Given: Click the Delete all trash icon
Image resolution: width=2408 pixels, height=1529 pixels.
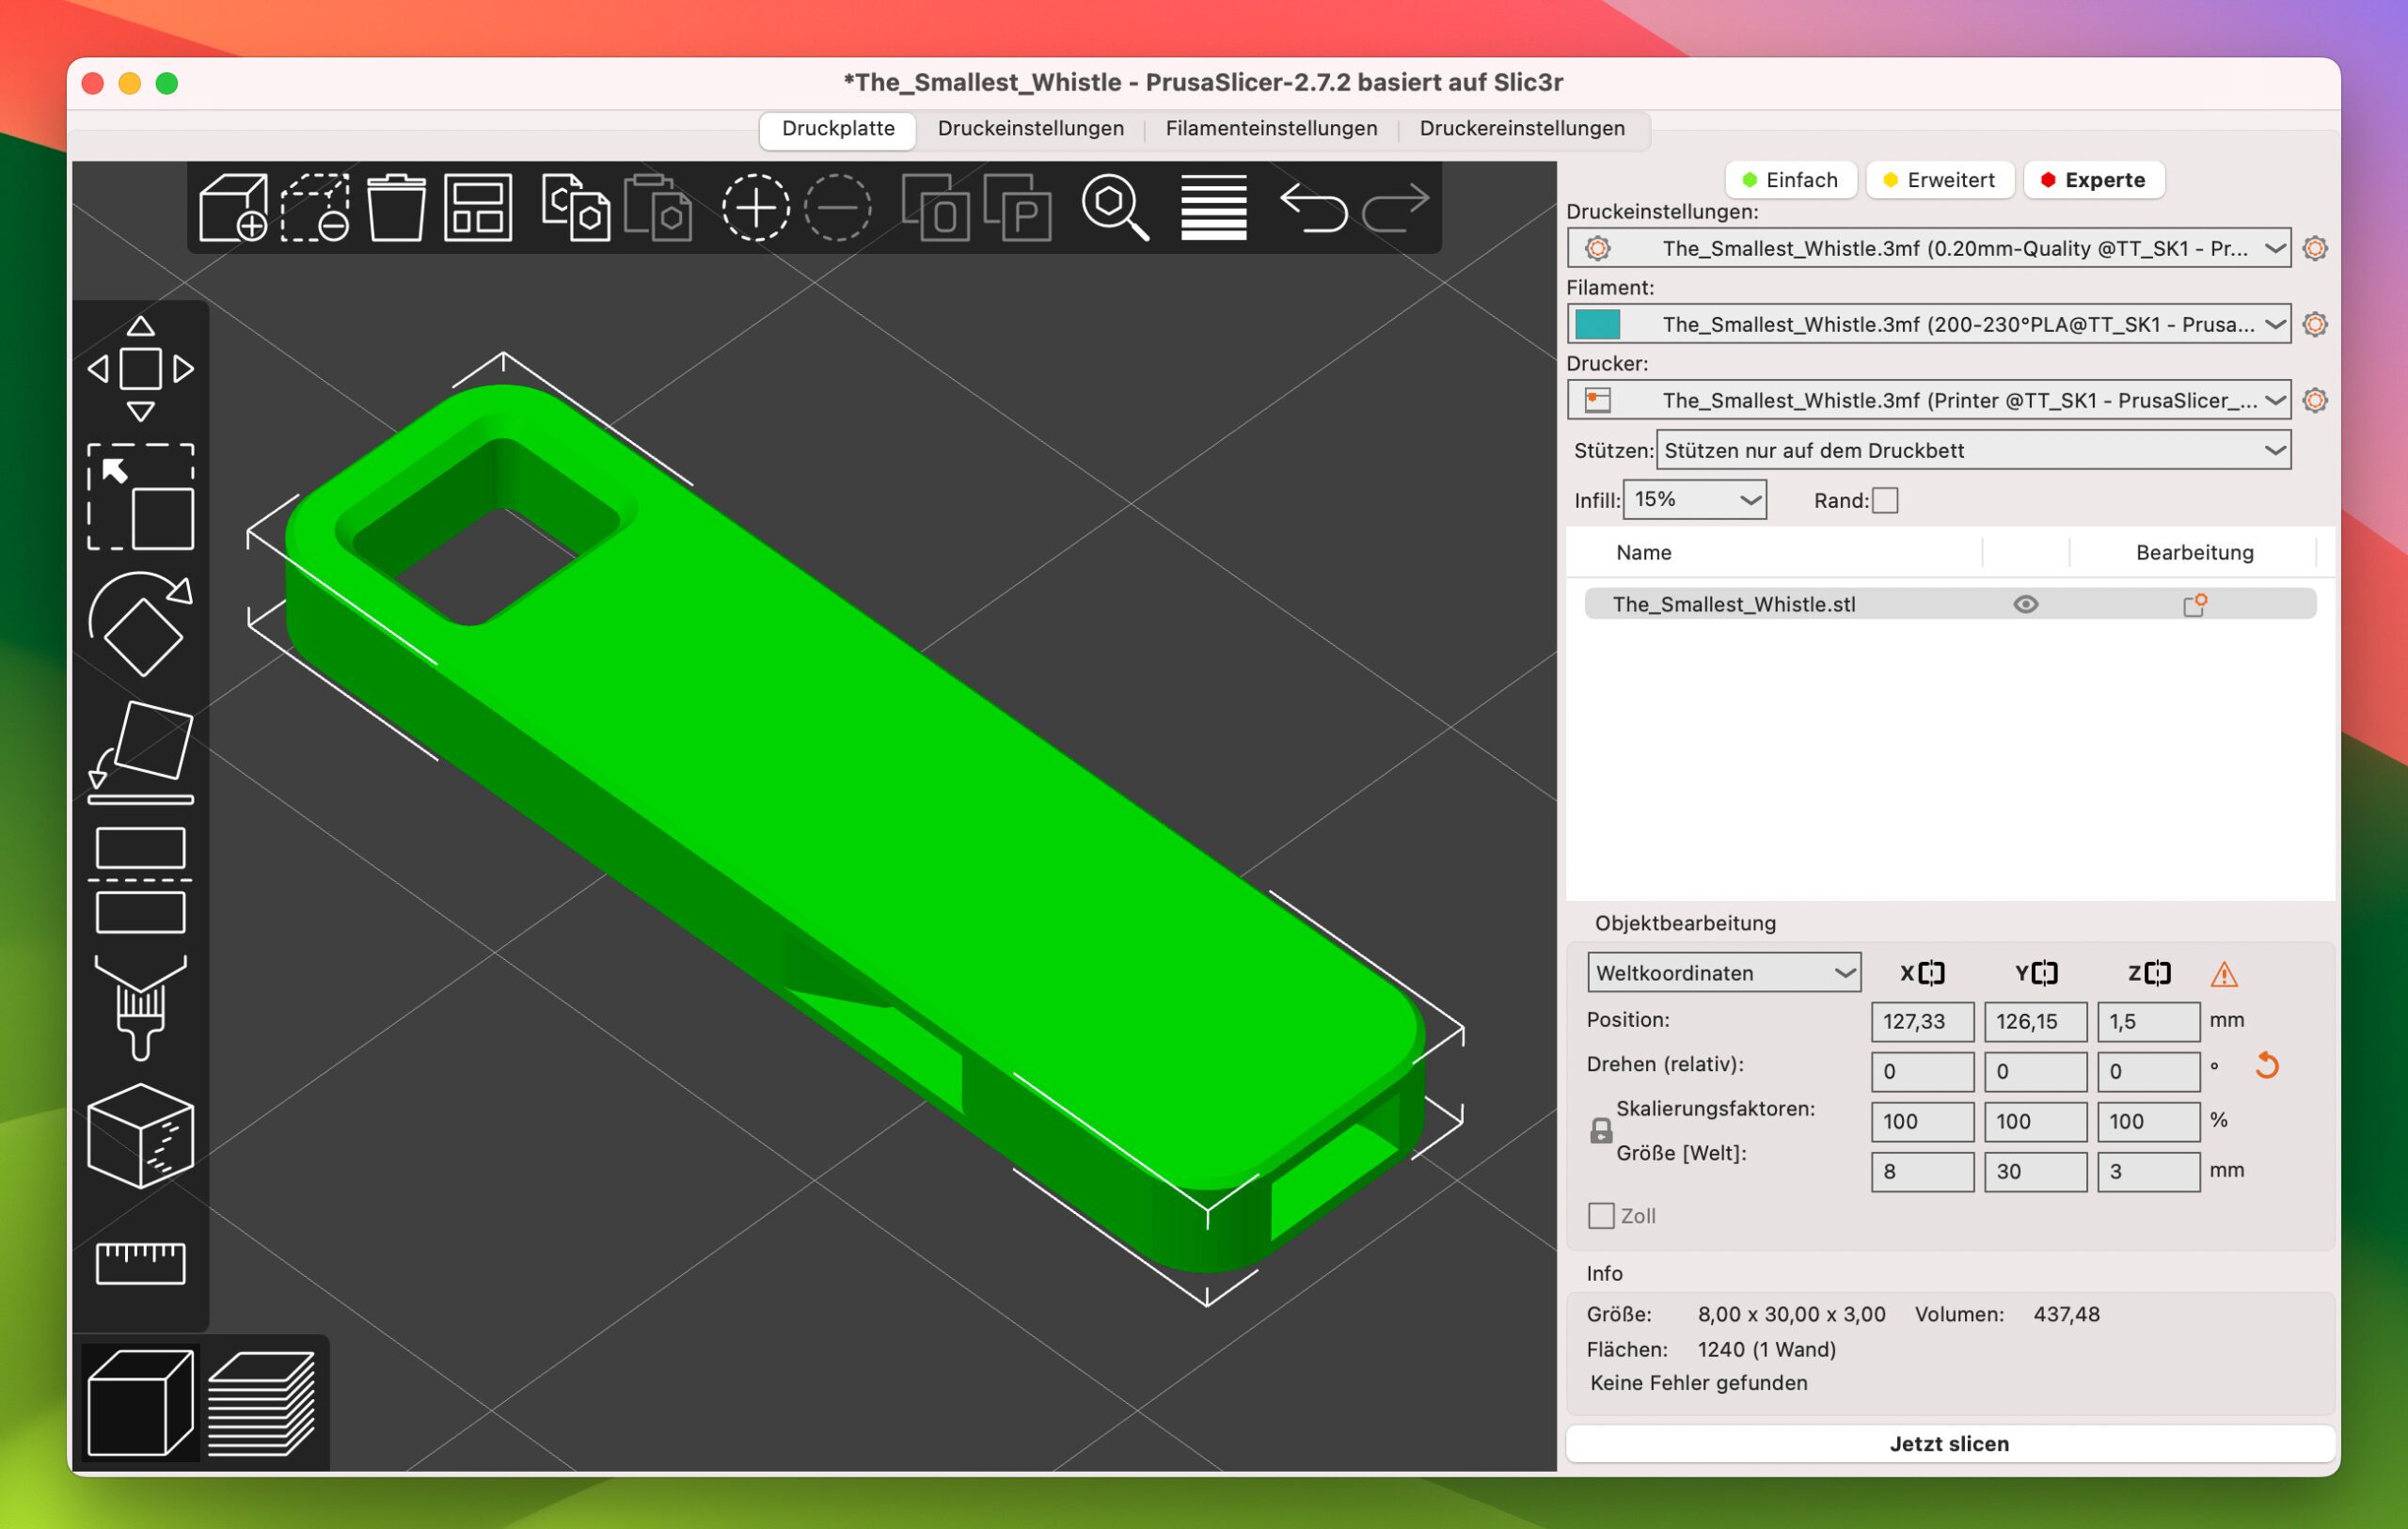Looking at the screenshot, I should point(396,207).
